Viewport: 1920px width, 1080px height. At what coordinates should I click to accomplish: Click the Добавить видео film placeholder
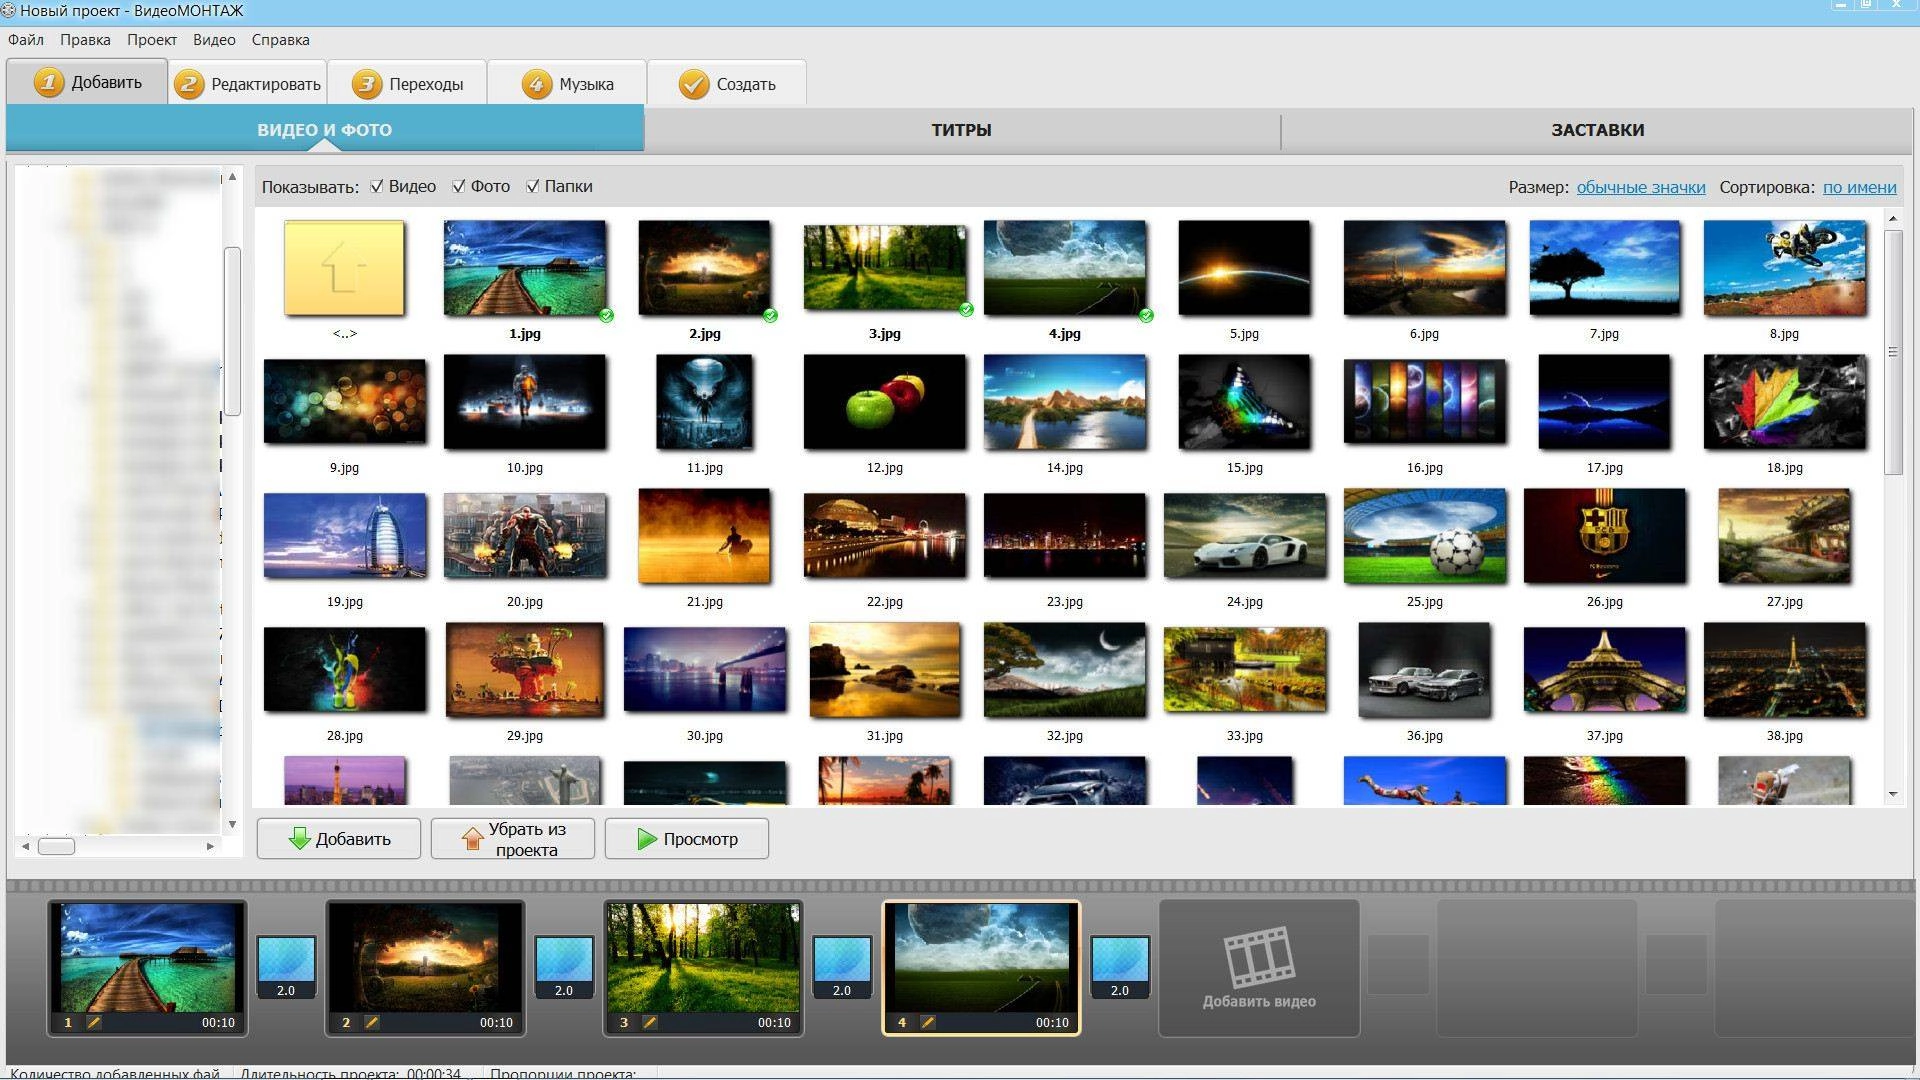tap(1259, 968)
